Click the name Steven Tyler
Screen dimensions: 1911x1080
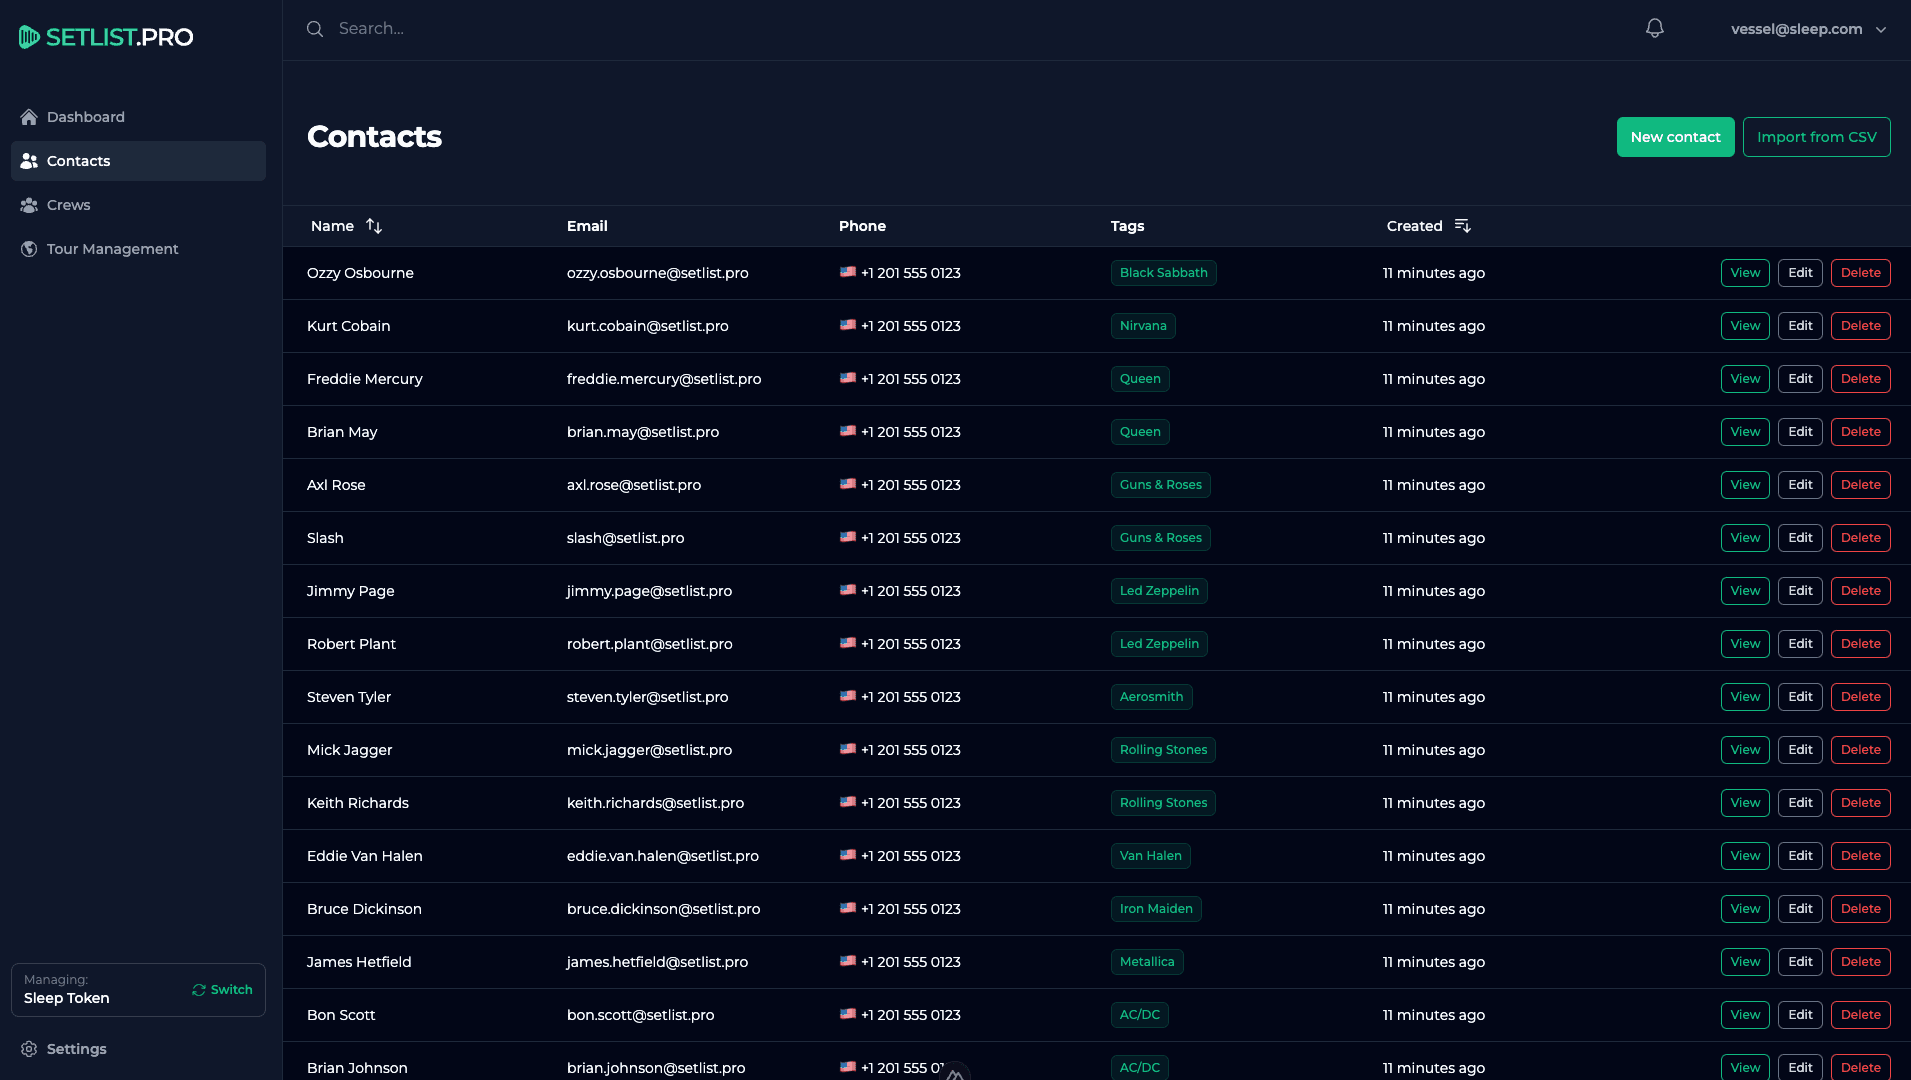[x=349, y=697]
